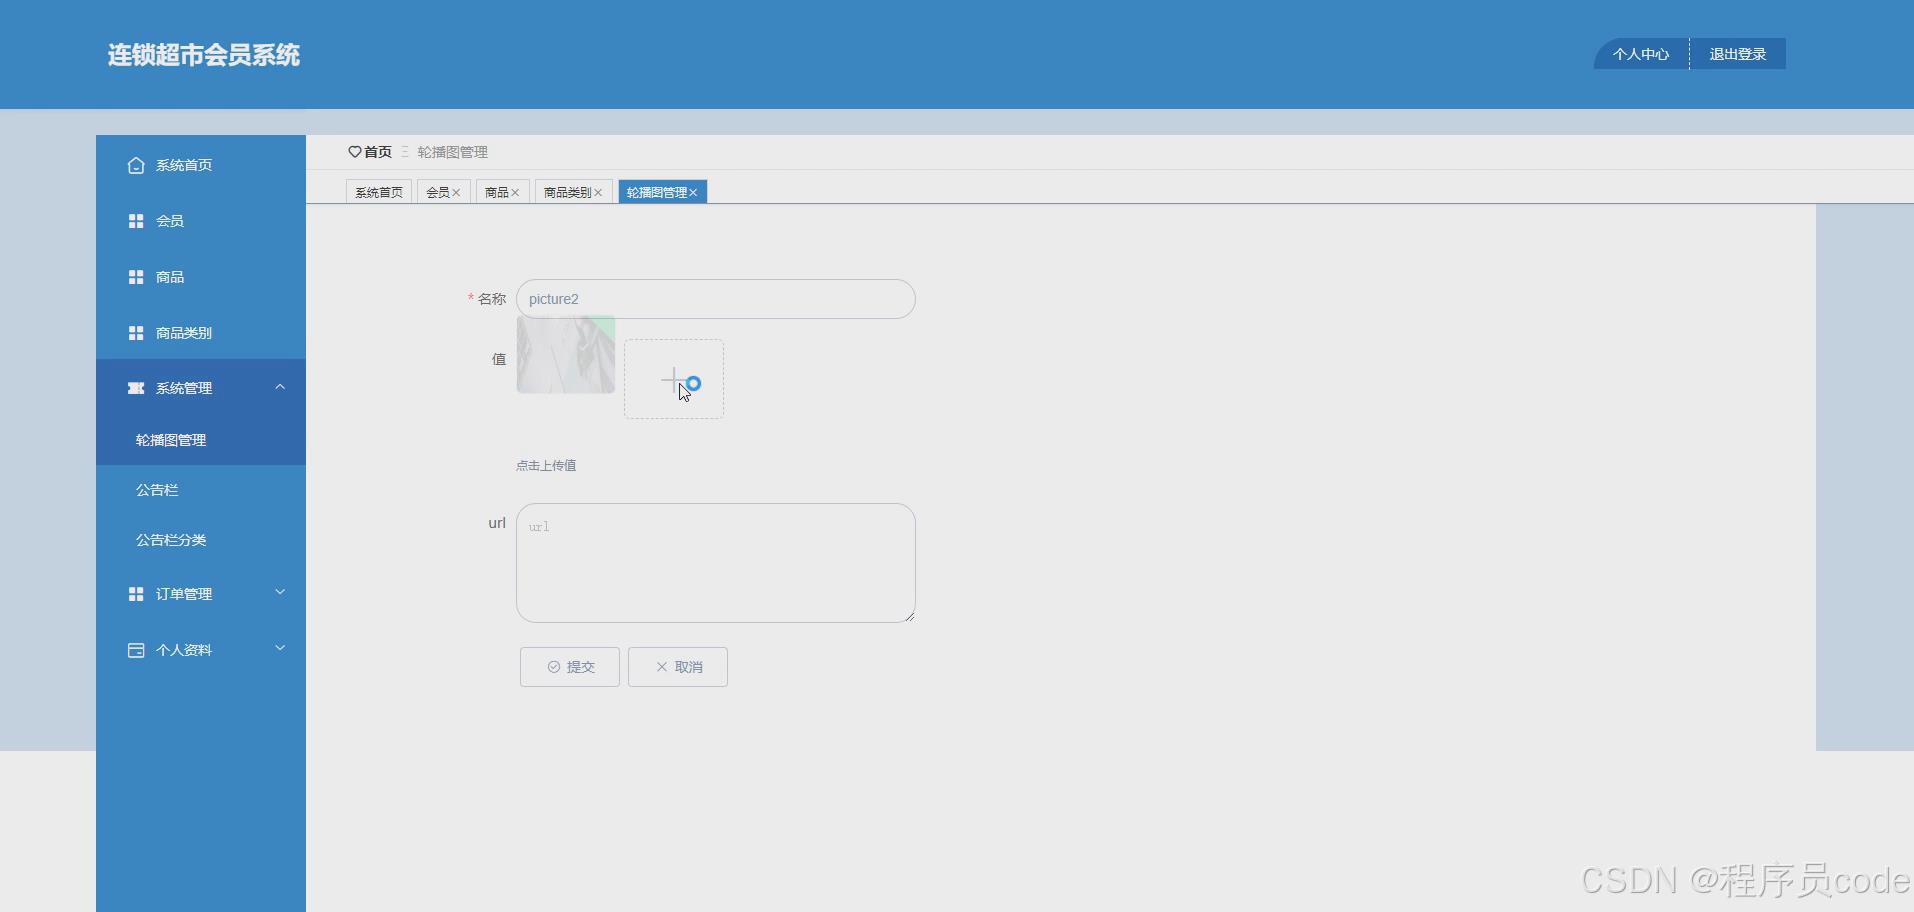Close the 会员 tab with its X
Image resolution: width=1914 pixels, height=912 pixels.
[x=456, y=193]
